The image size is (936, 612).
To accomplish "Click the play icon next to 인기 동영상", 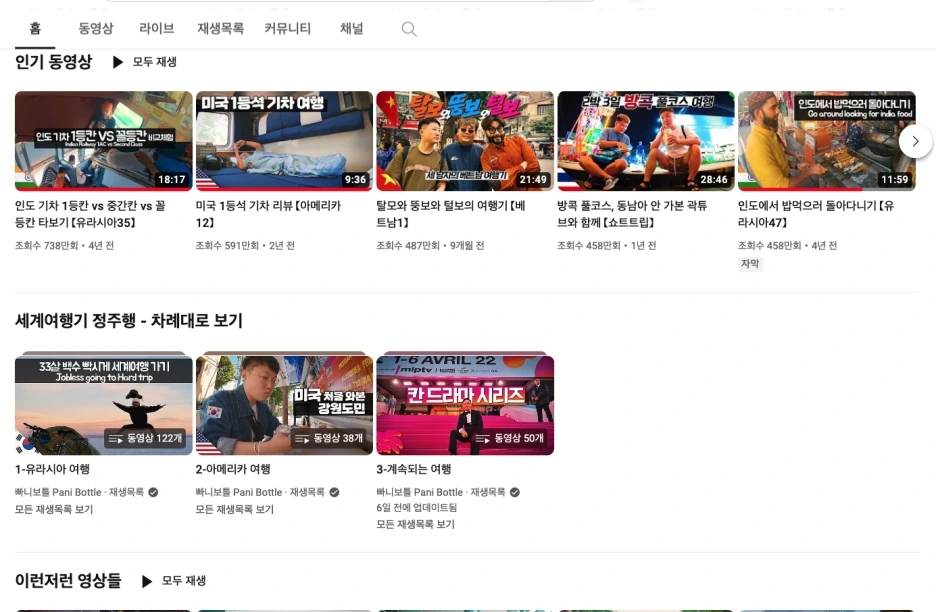I will (118, 62).
